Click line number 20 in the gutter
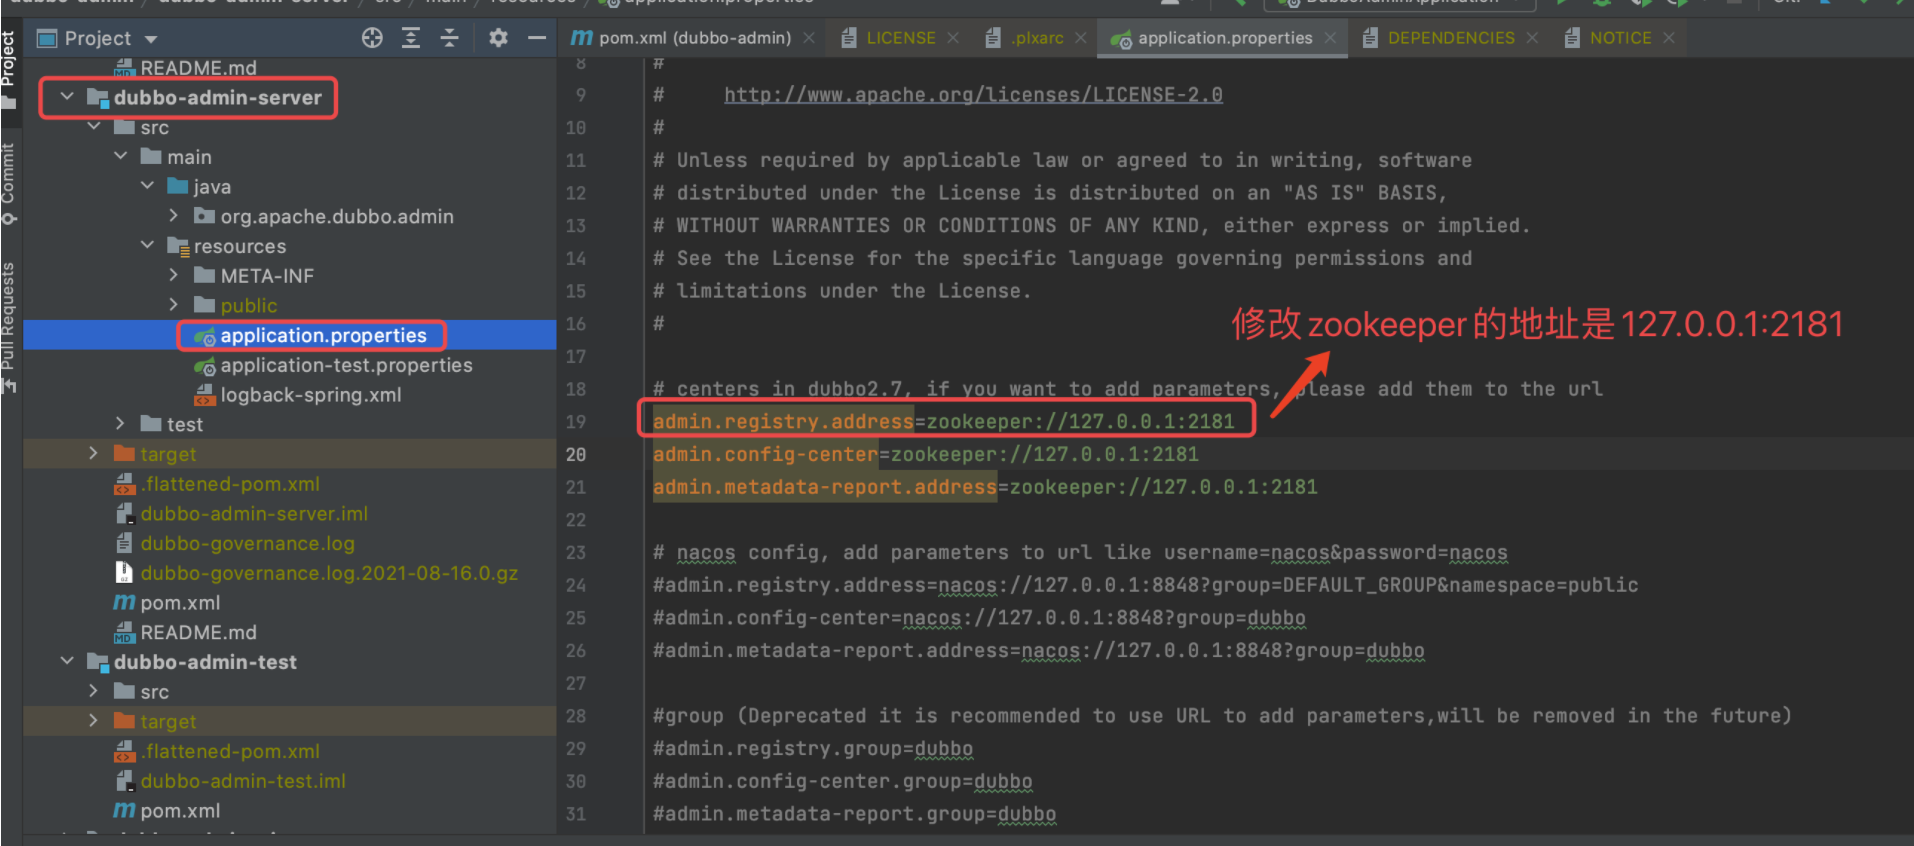This screenshot has height=846, width=1914. coord(576,455)
